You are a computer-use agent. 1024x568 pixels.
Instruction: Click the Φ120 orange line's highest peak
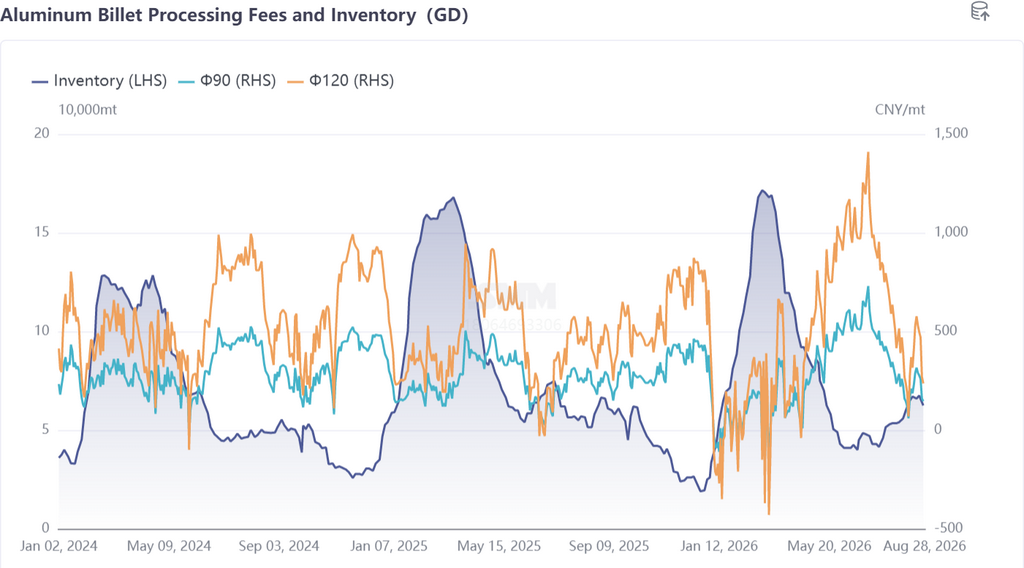[x=868, y=153]
